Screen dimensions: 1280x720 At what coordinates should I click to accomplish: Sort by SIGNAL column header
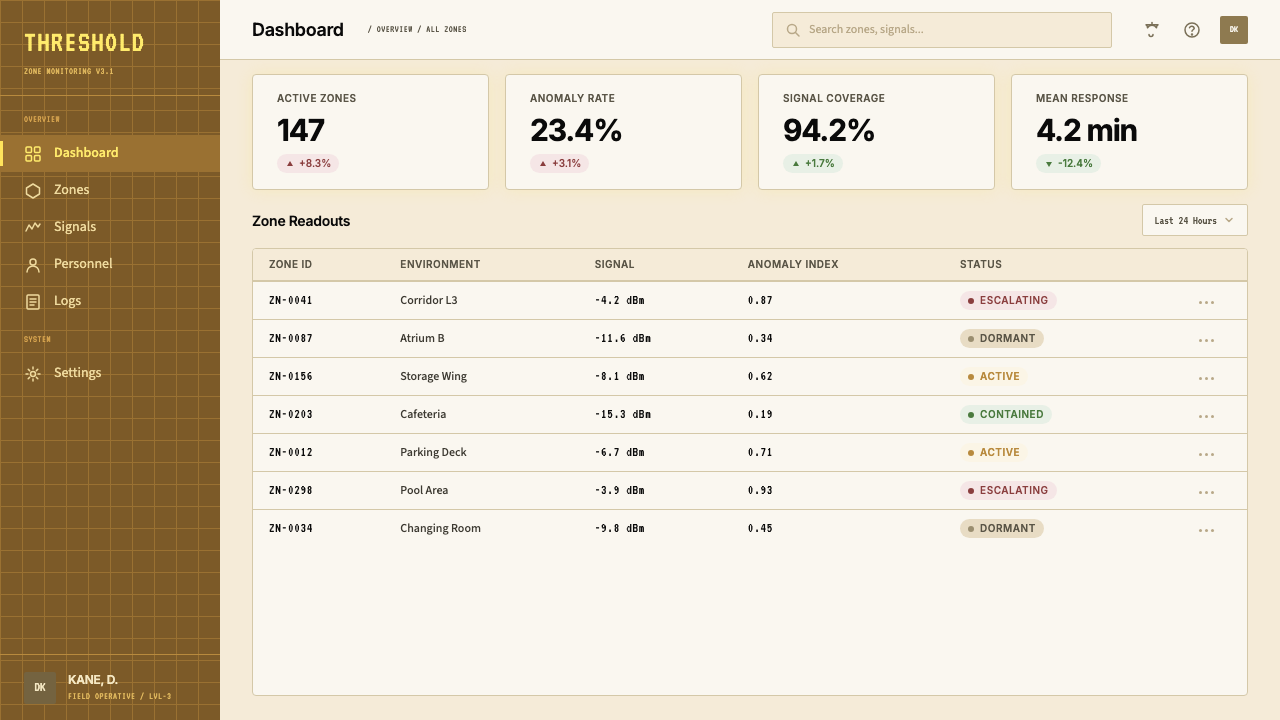tap(614, 265)
